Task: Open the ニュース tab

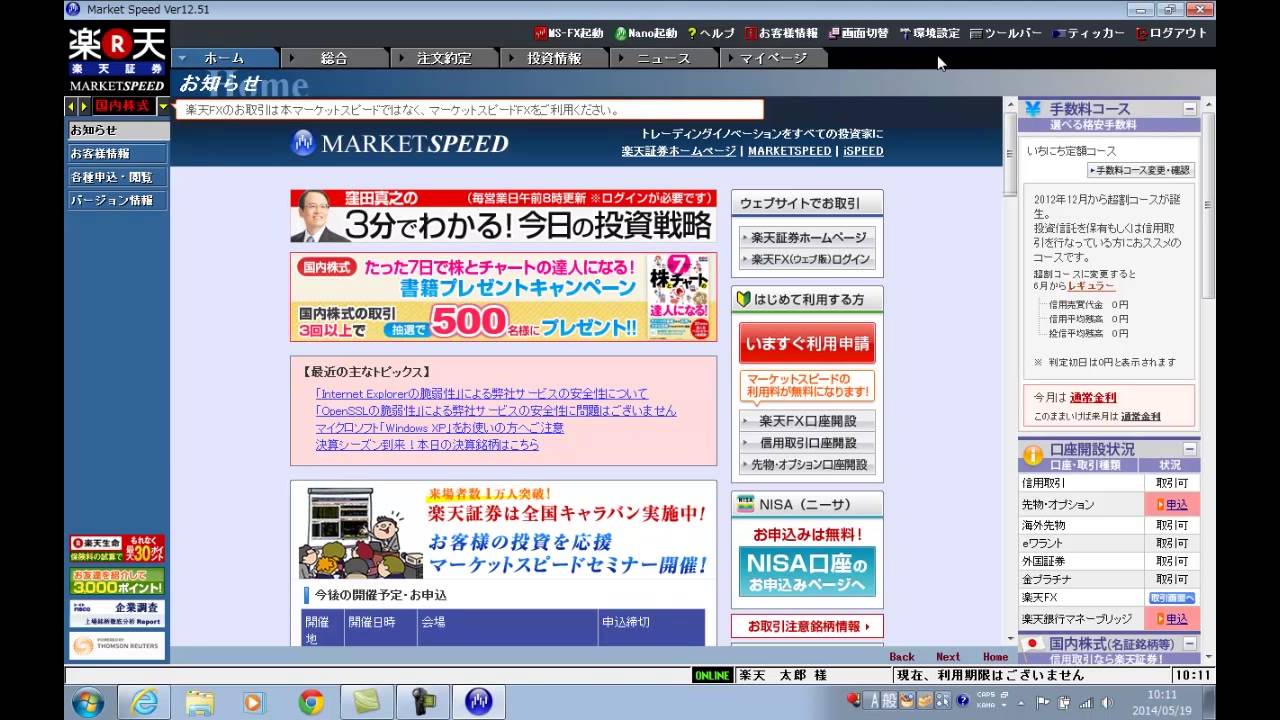Action: (664, 58)
